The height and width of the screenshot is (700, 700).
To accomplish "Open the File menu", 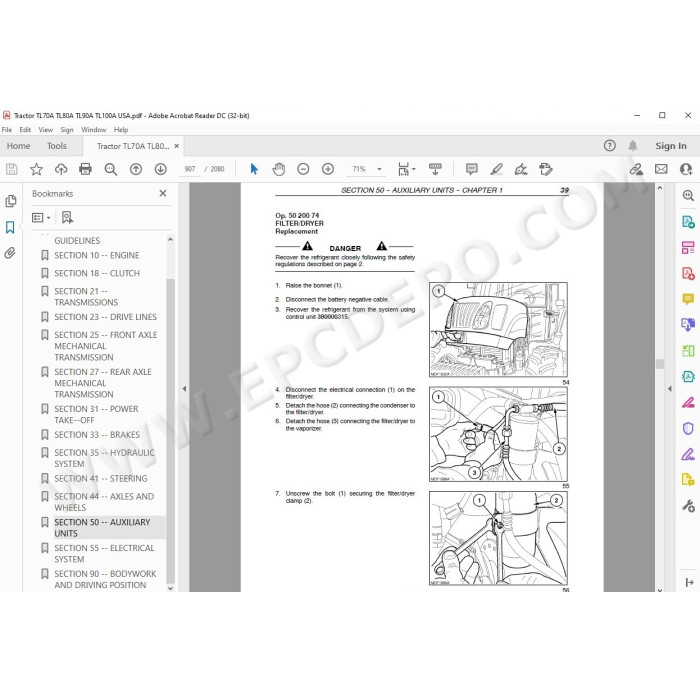I will (x=7, y=130).
